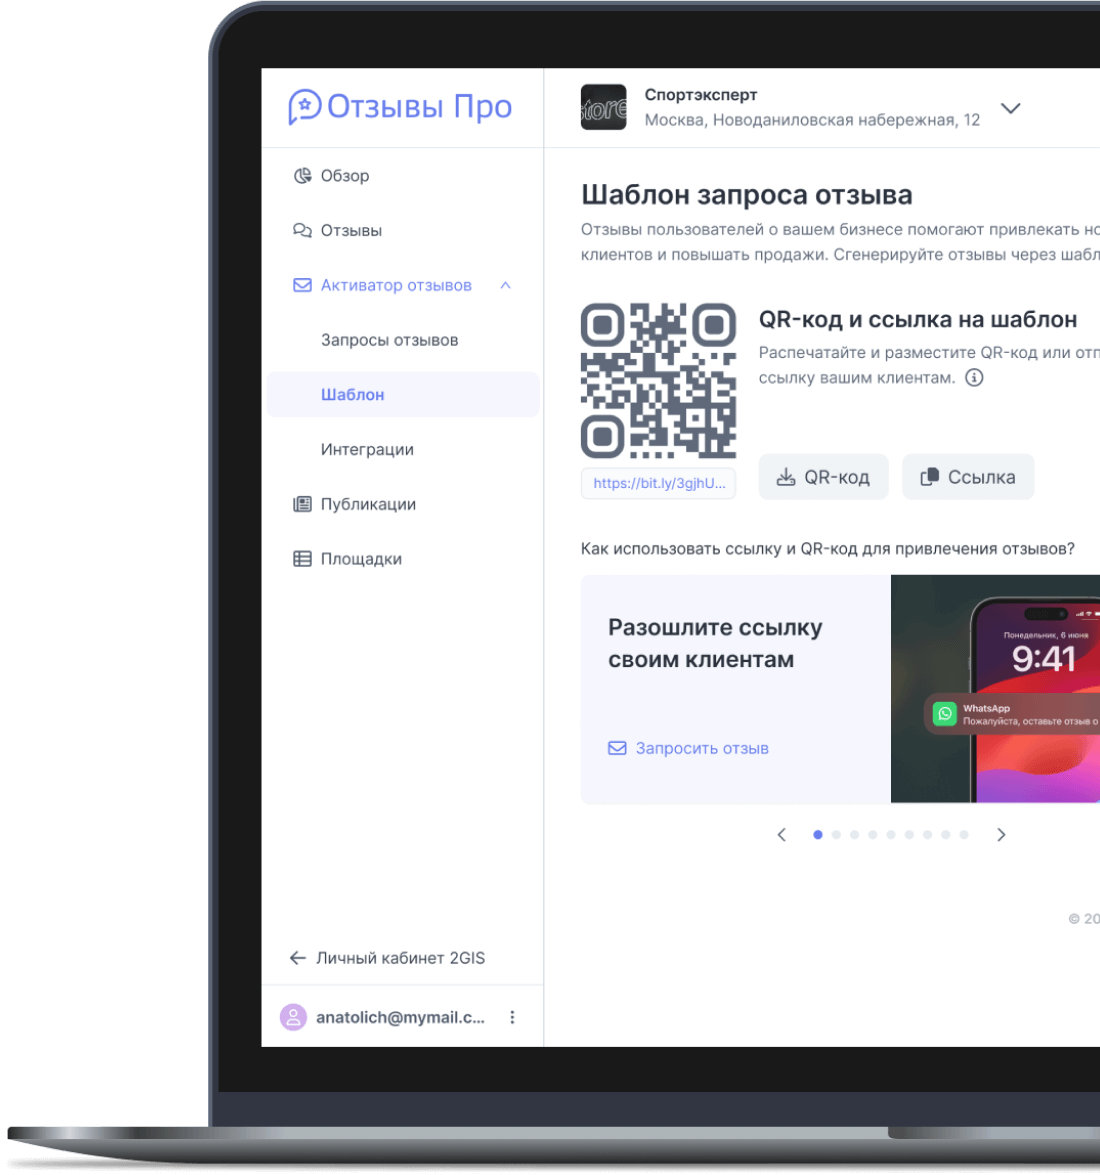
Task: Download the QR-код button
Action: coord(824,477)
